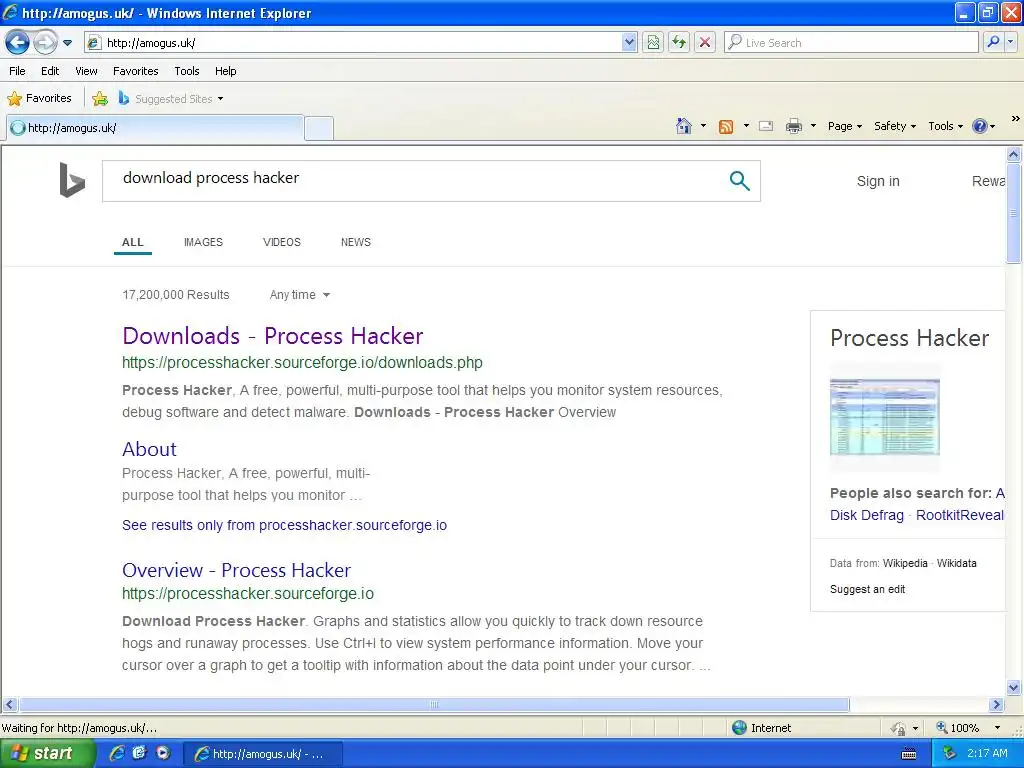Open the Any time filter dropdown

coord(300,295)
